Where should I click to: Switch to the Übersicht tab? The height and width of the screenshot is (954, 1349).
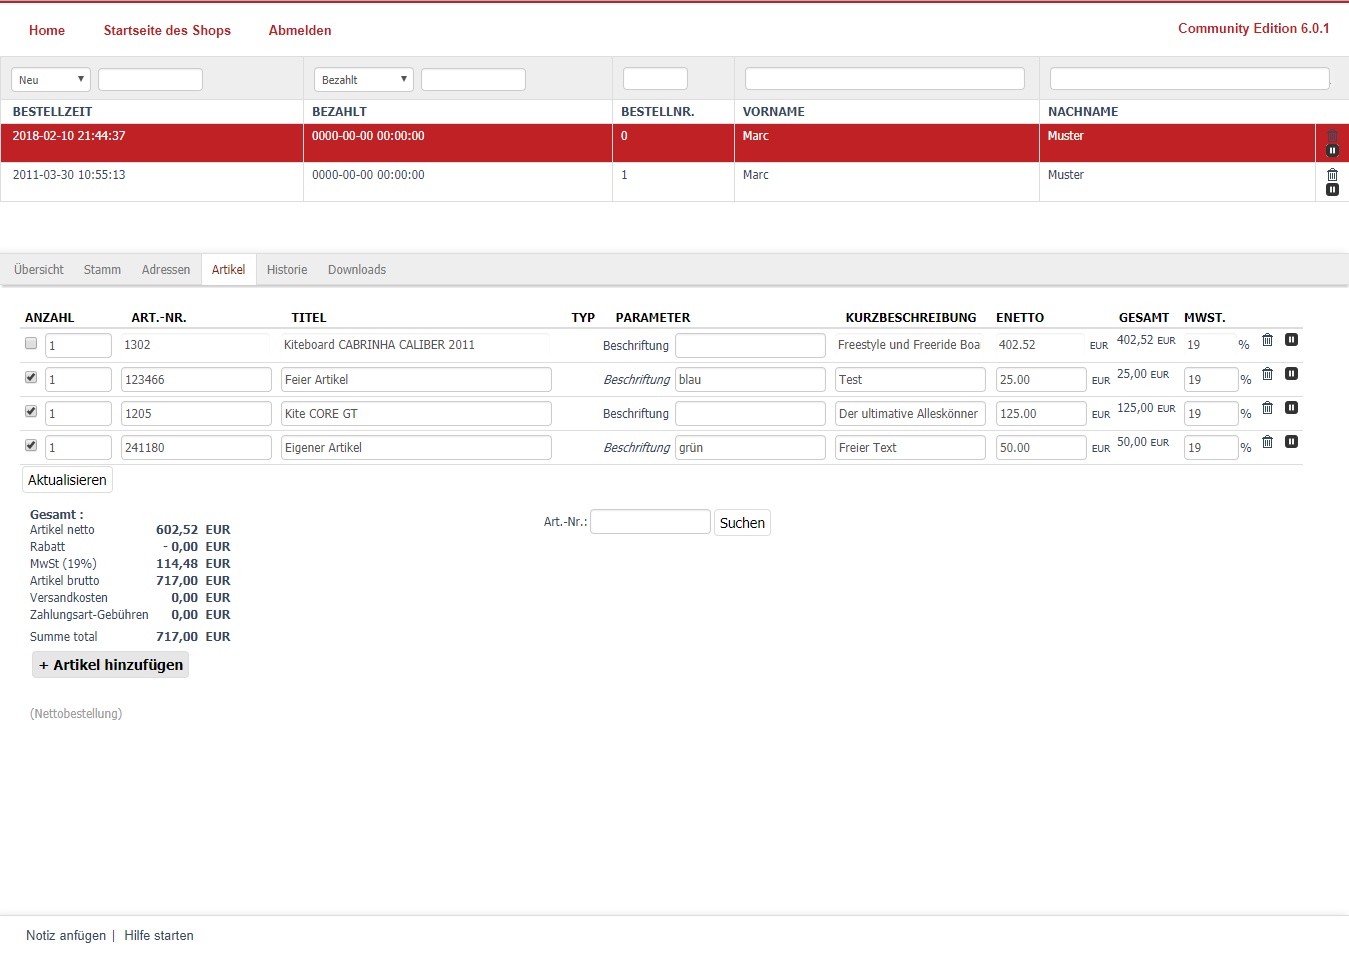click(x=39, y=270)
